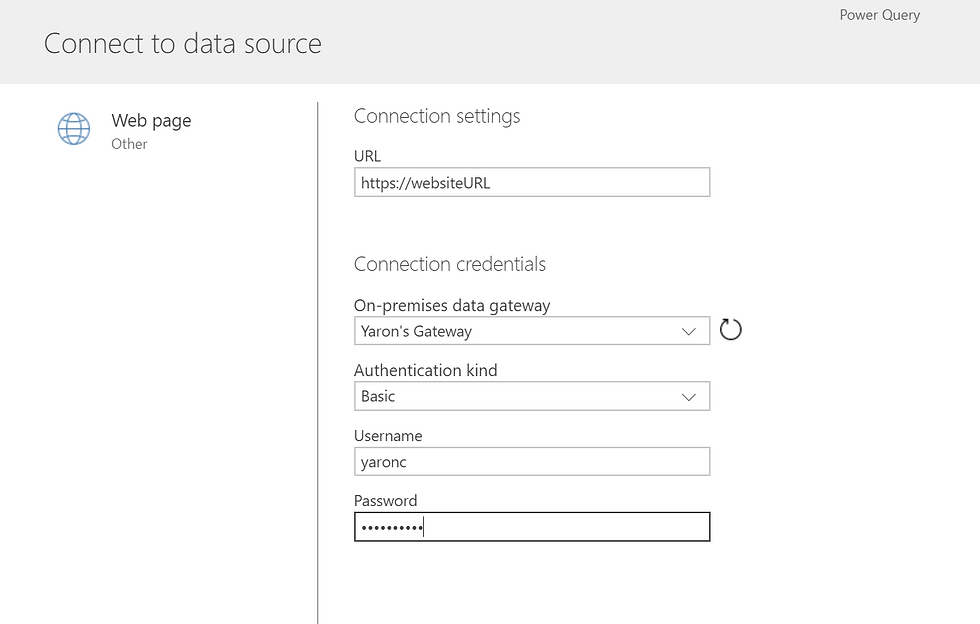Click the Connect to data source heading
The image size is (980, 624).
click(x=182, y=44)
